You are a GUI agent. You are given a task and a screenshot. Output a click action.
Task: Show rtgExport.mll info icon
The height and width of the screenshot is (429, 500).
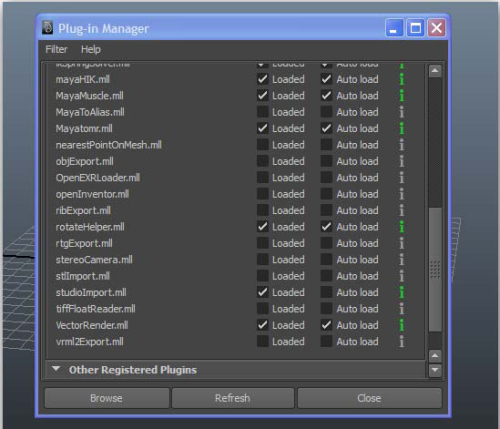(x=402, y=243)
